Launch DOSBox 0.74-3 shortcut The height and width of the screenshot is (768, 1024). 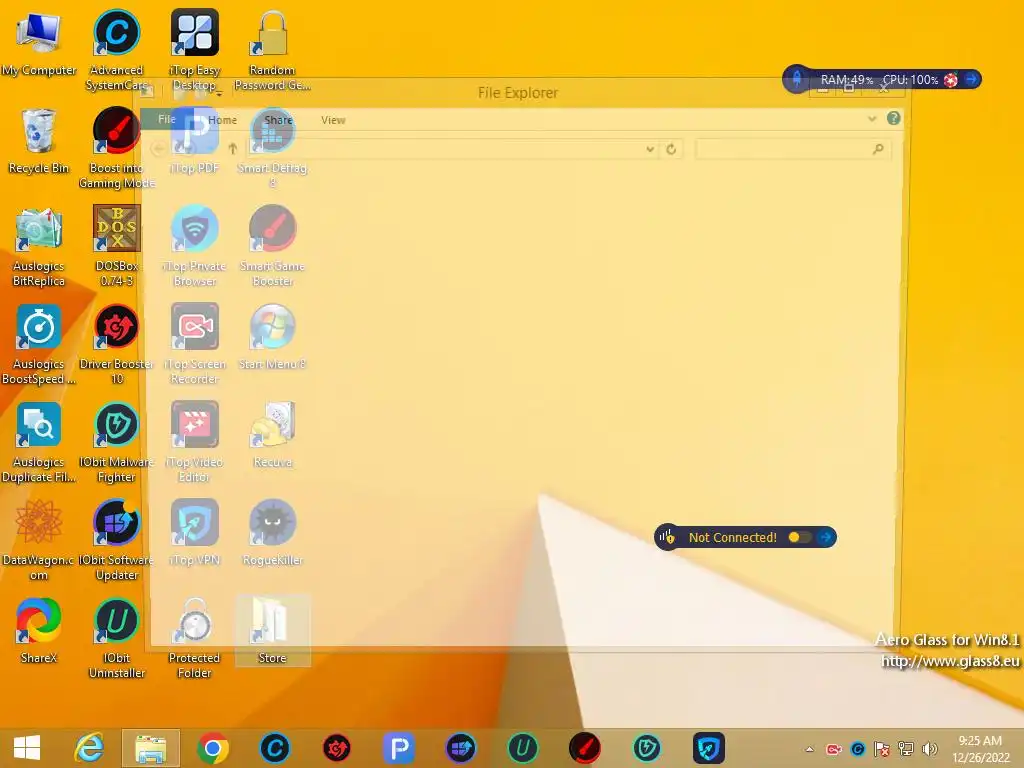pos(116,246)
